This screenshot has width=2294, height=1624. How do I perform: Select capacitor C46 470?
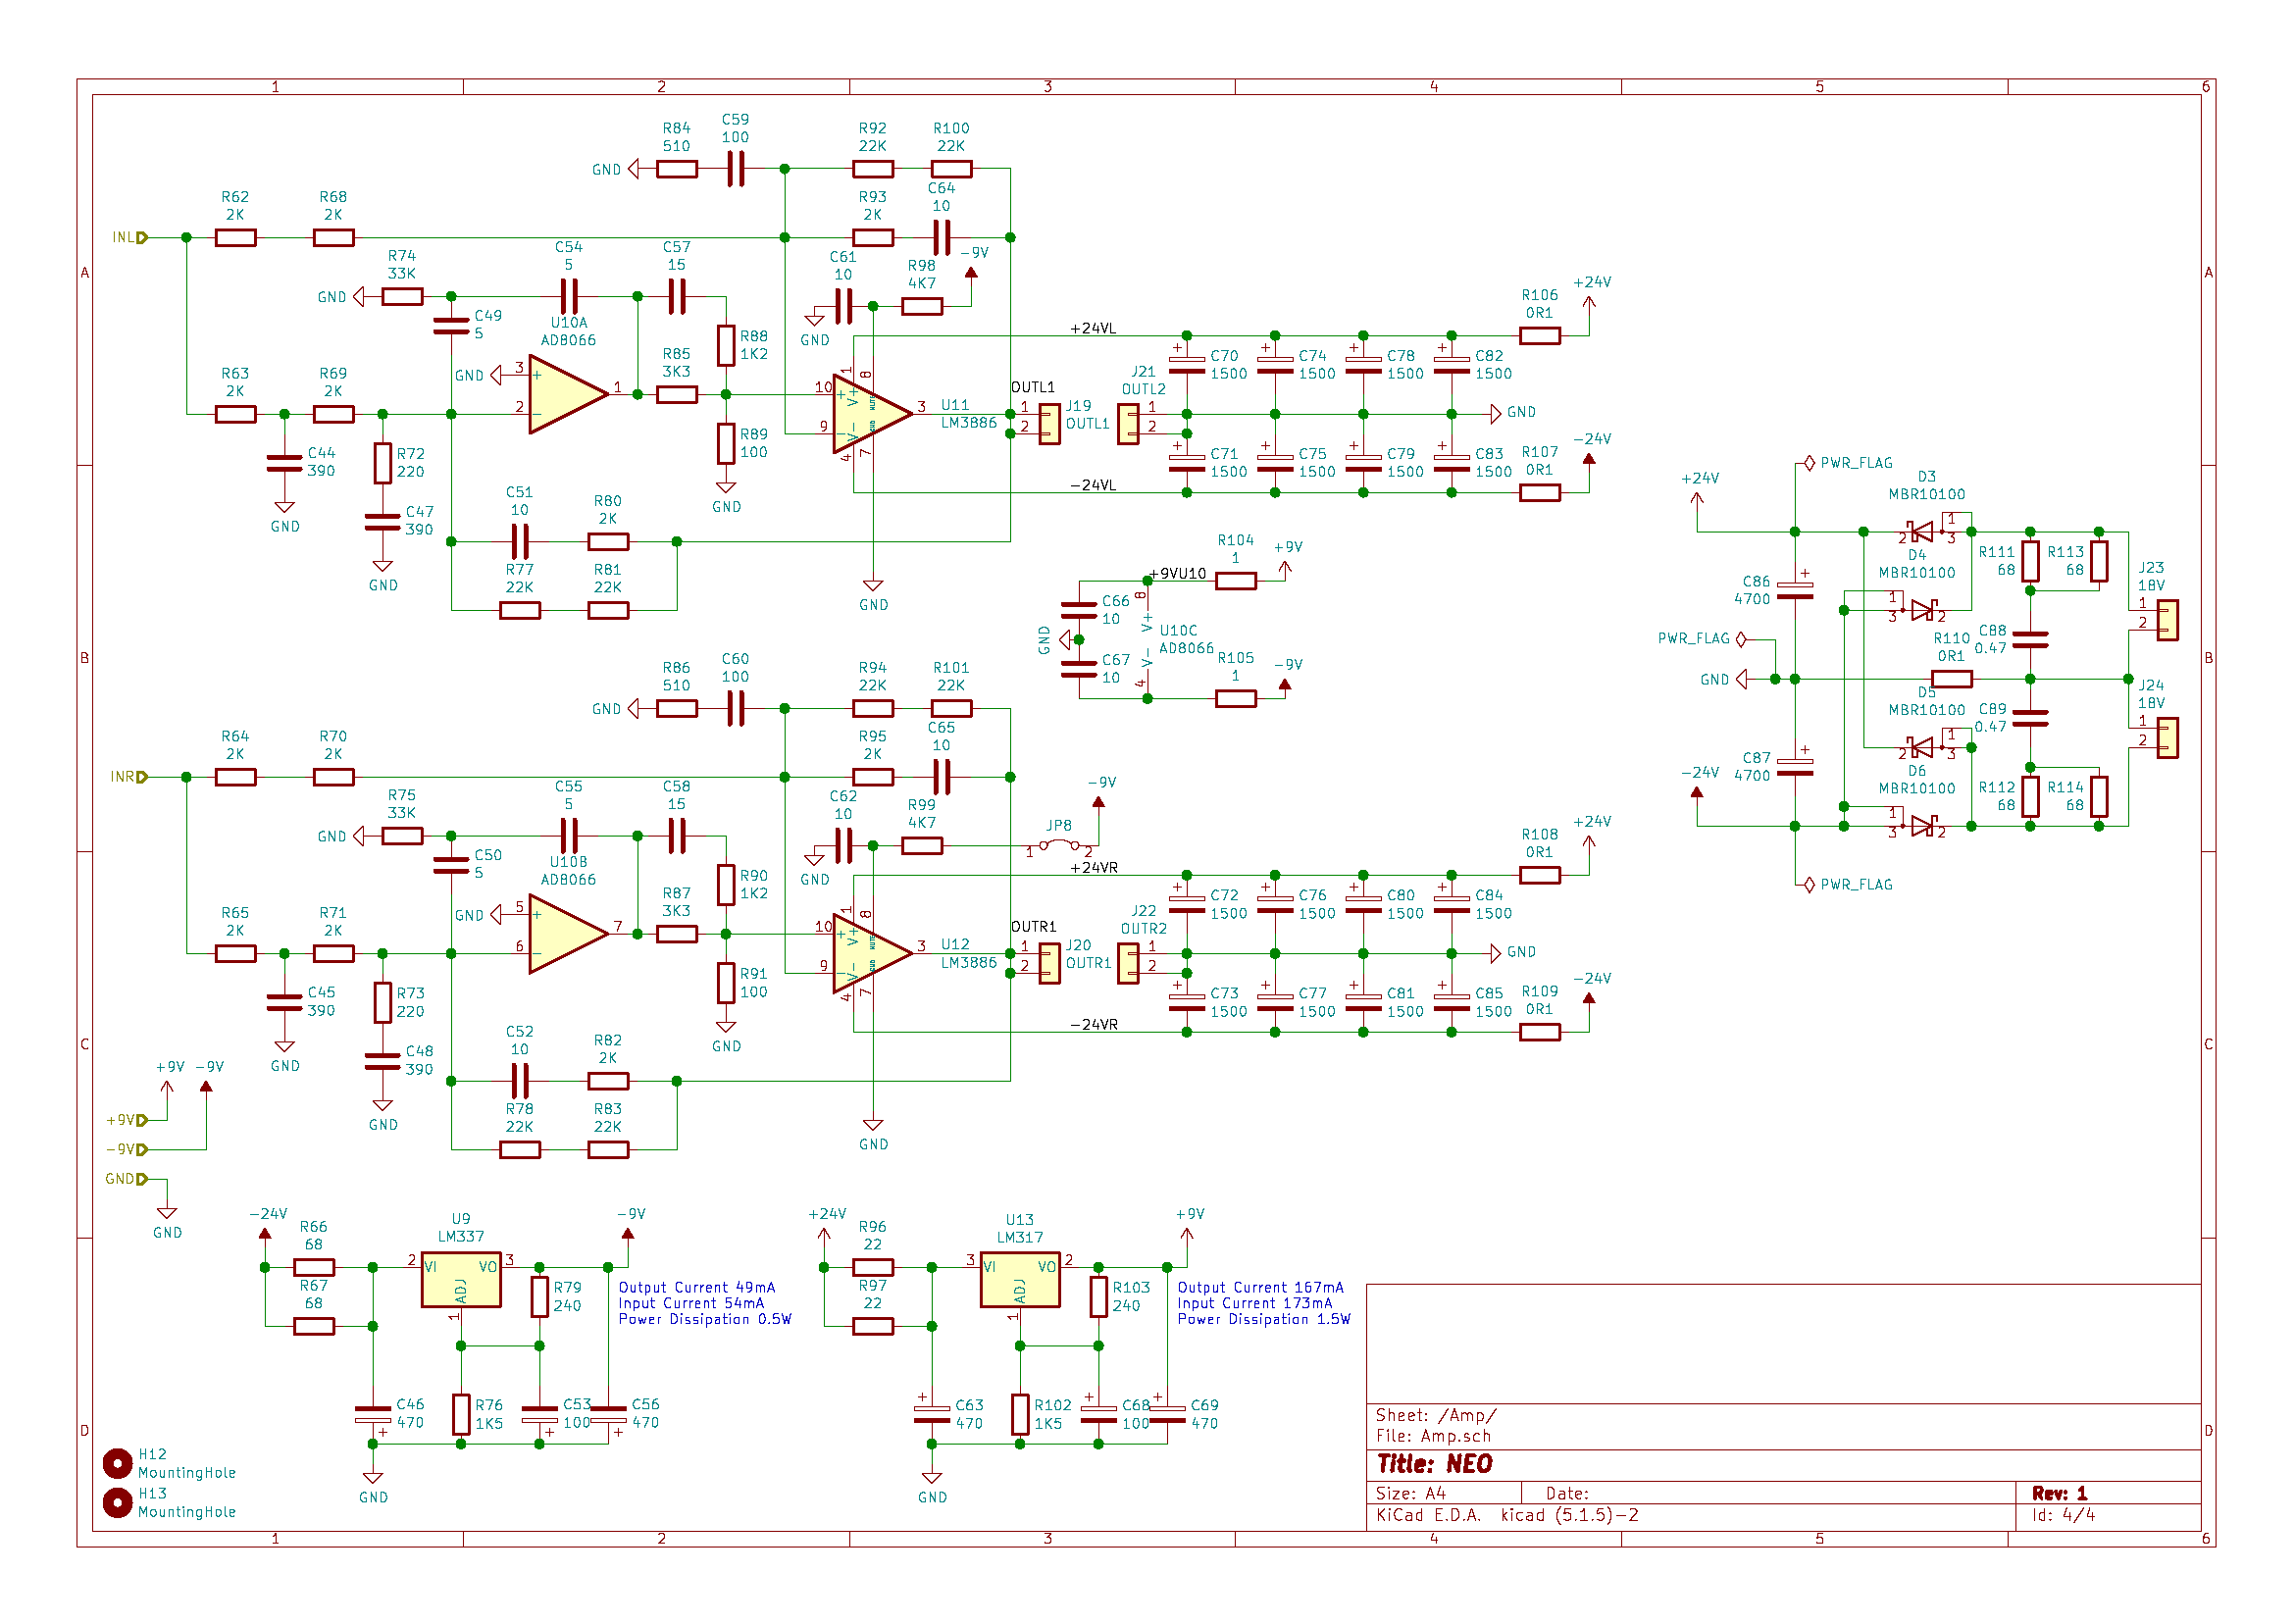[373, 1414]
